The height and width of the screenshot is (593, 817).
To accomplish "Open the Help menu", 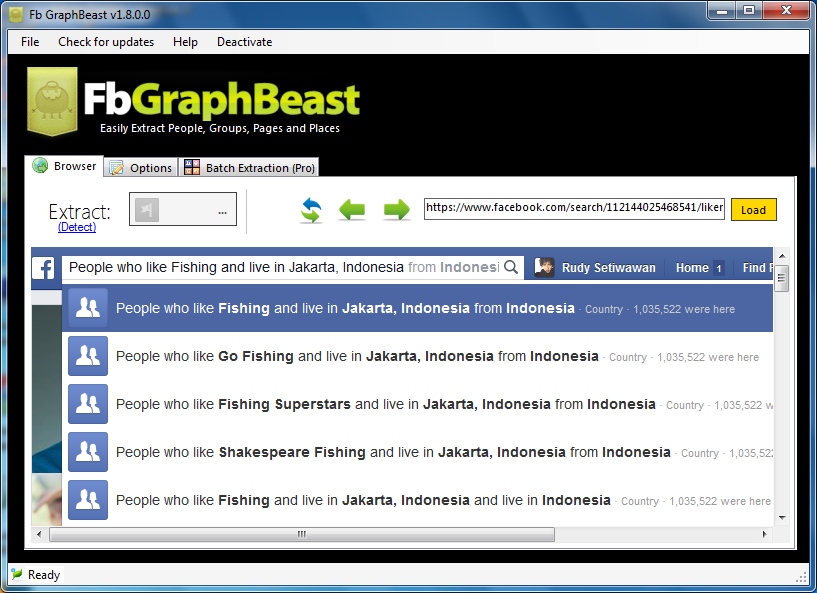I will pos(185,42).
